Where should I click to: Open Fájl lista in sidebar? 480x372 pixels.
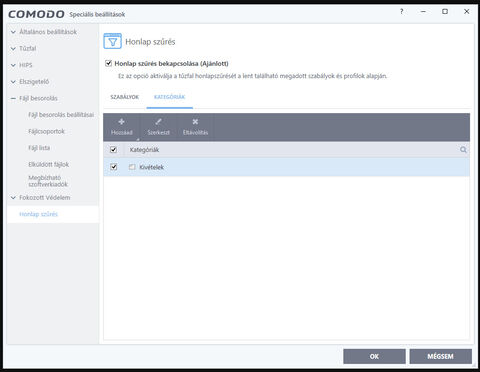[39, 148]
